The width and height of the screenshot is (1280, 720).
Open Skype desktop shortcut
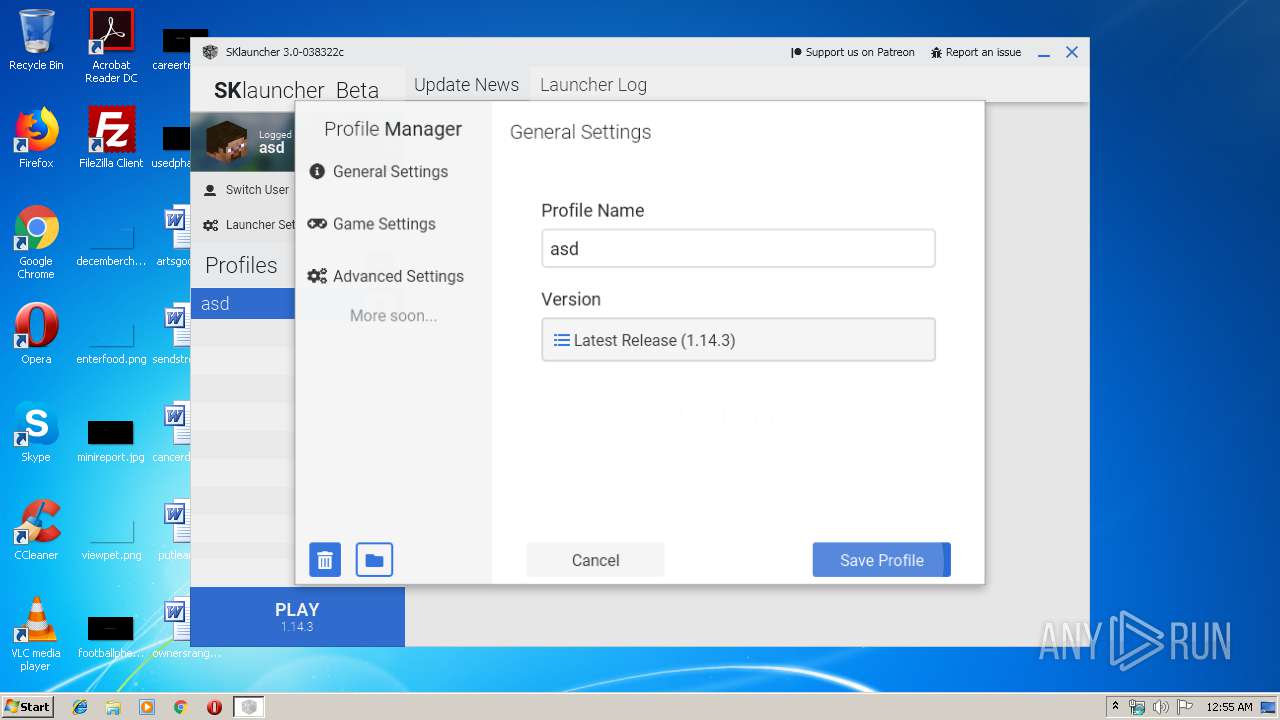36,432
